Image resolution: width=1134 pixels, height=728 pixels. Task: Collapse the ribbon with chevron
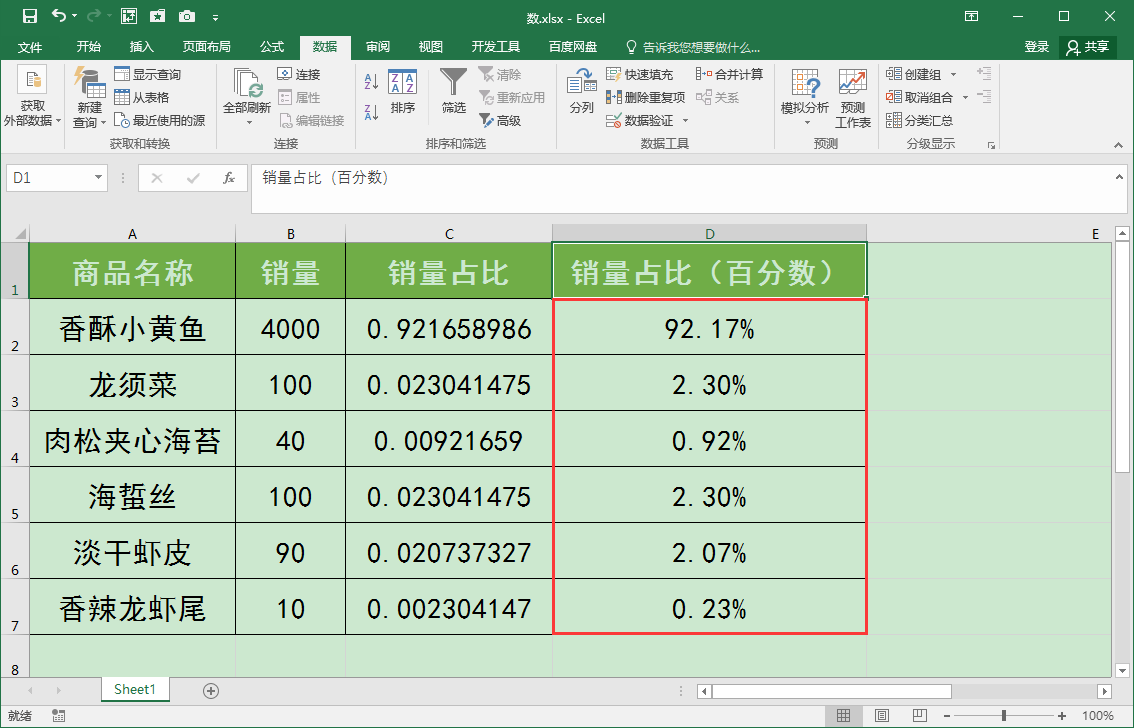1119,145
